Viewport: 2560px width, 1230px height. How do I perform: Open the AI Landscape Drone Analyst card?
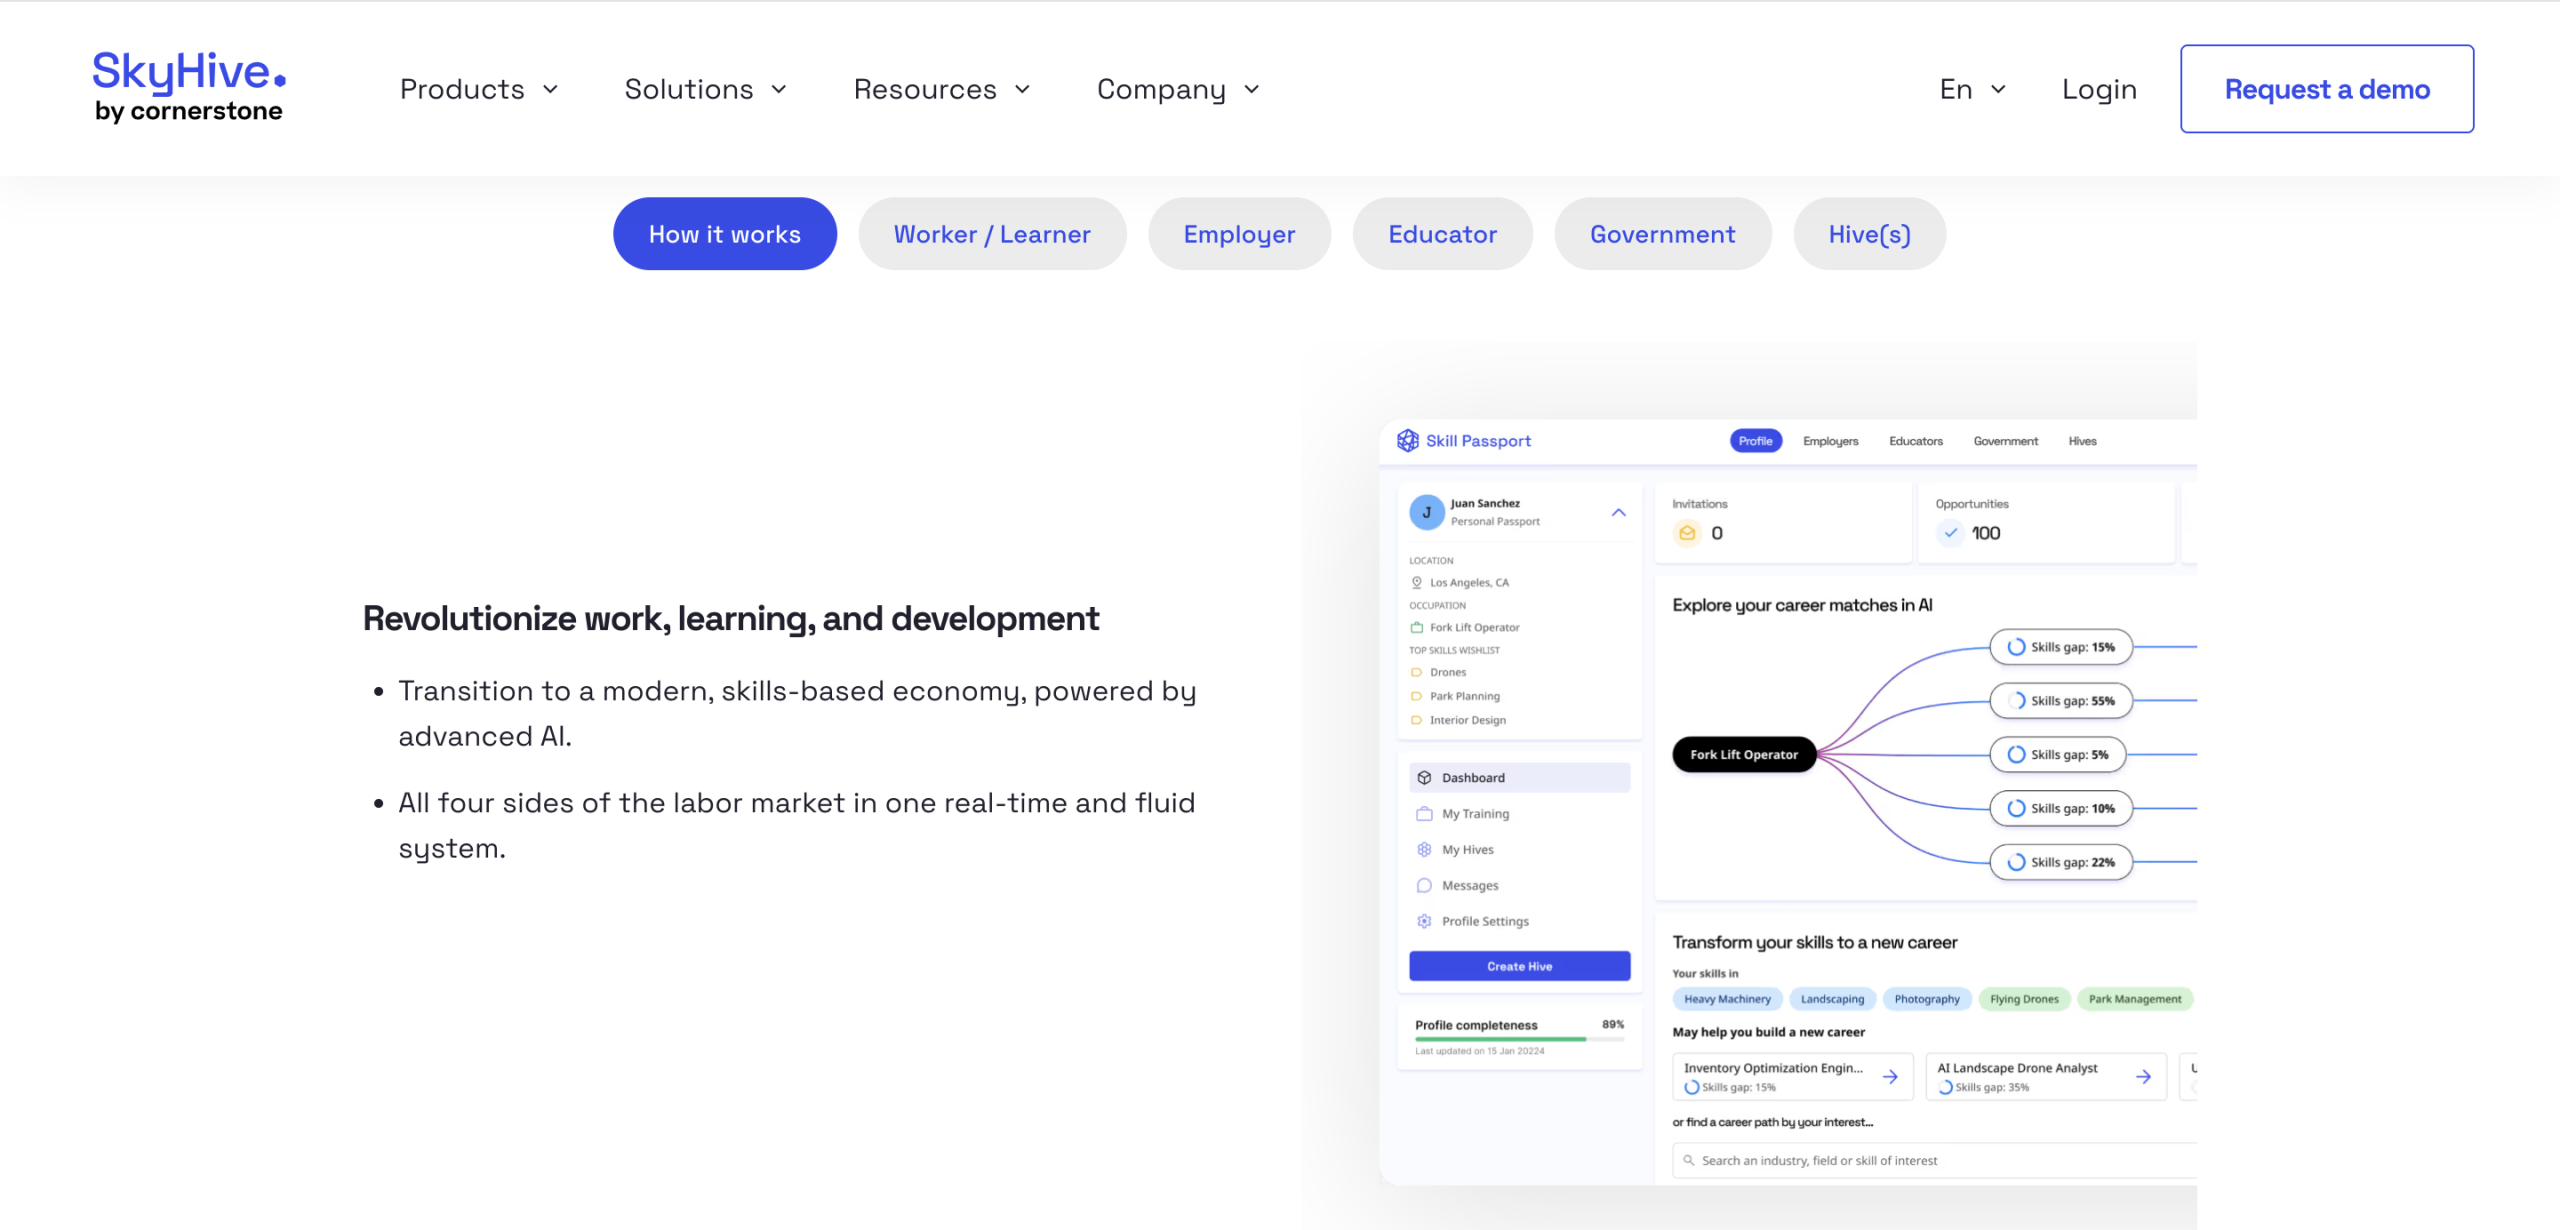(2046, 1077)
